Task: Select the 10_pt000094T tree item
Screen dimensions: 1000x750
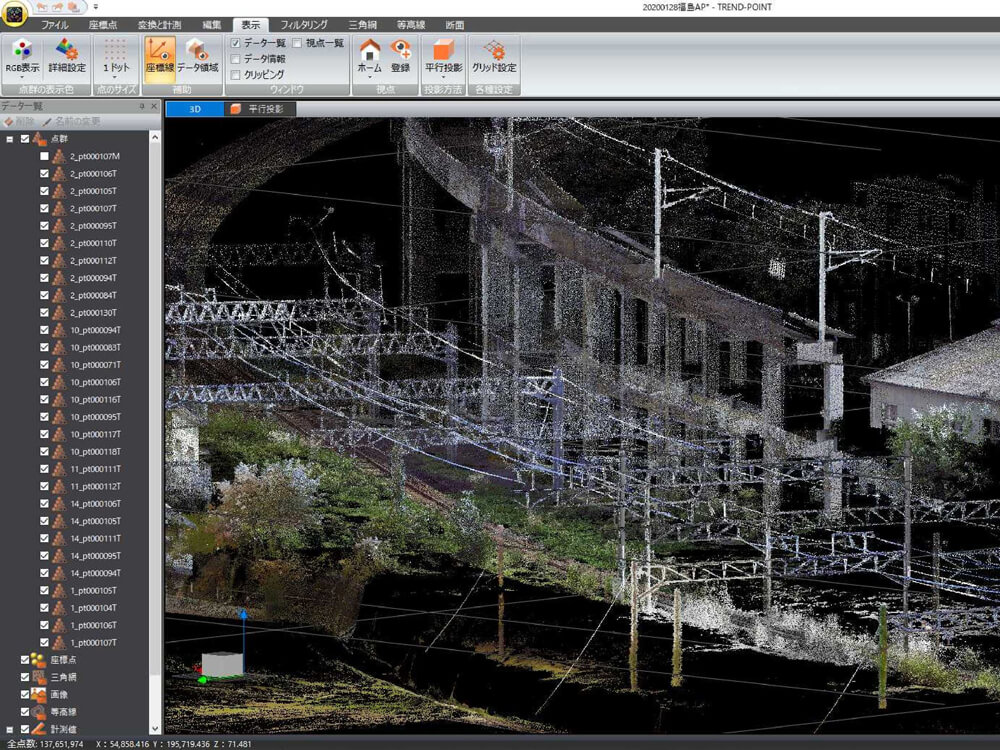Action: tap(94, 330)
